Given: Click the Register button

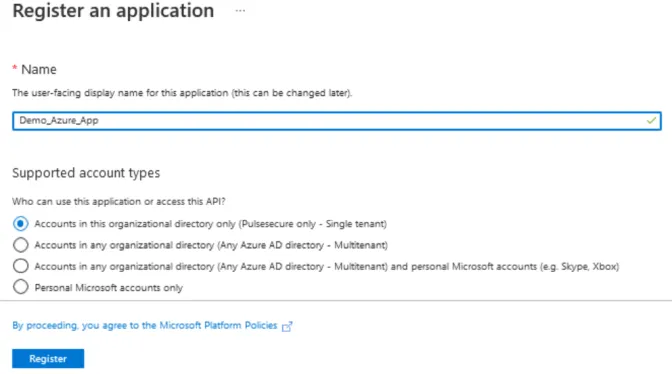Looking at the screenshot, I should click(48, 359).
